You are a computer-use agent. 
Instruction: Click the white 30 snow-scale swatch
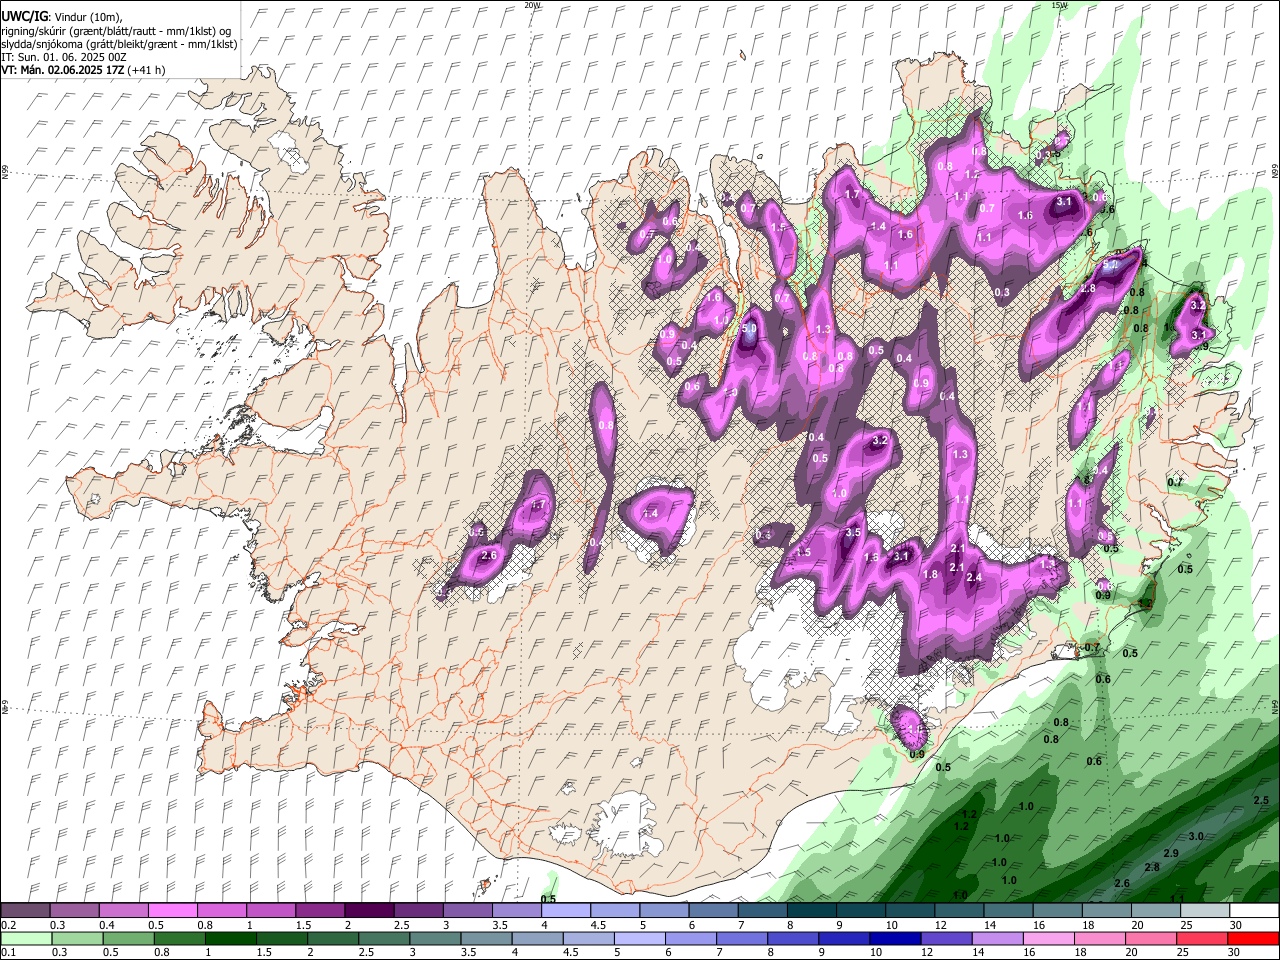pos(1254,910)
